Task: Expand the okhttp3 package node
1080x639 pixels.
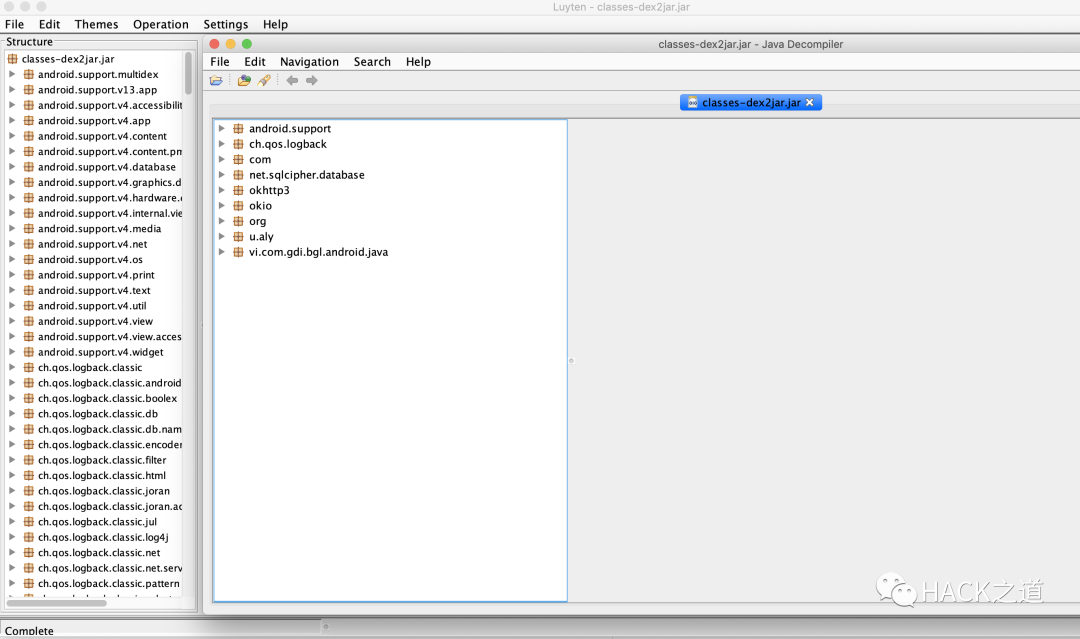Action: pyautogui.click(x=222, y=190)
